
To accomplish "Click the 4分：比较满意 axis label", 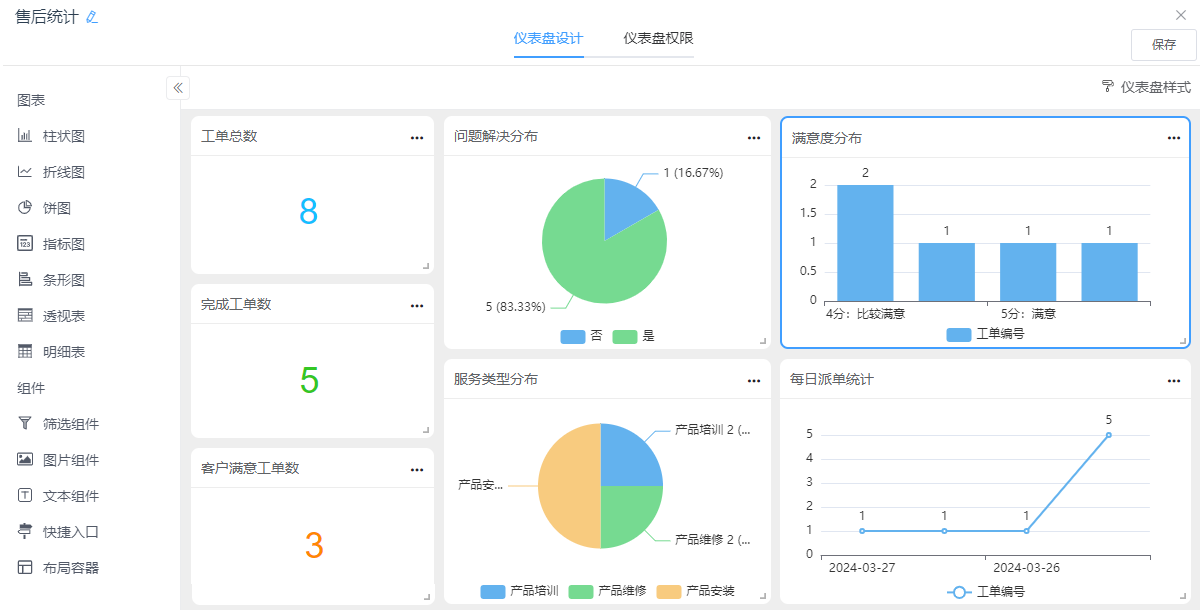I will 865,313.
